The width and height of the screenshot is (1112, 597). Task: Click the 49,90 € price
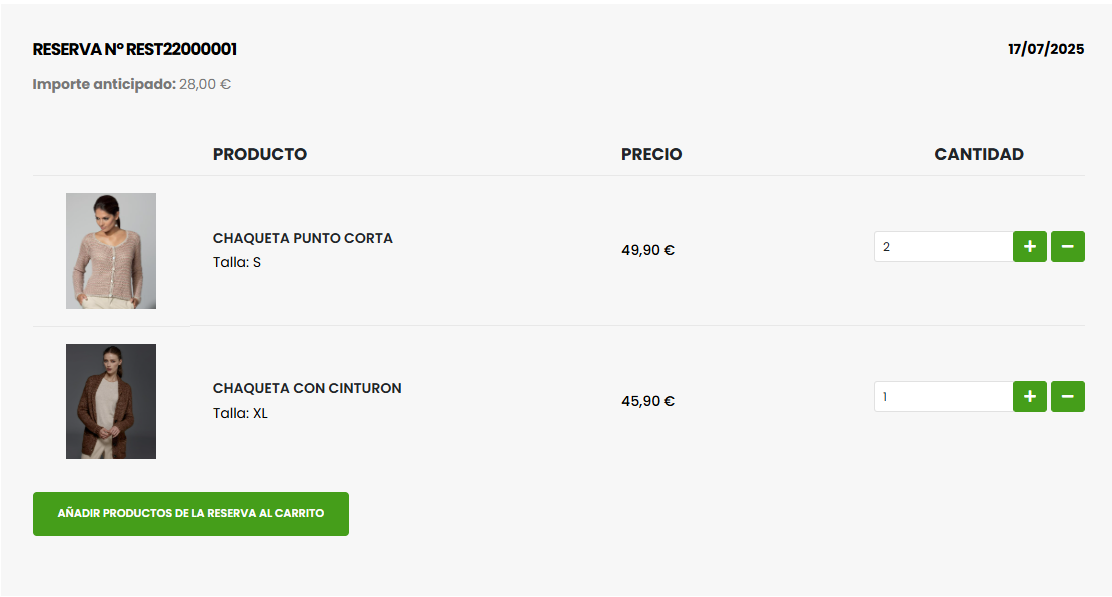pyautogui.click(x=648, y=250)
